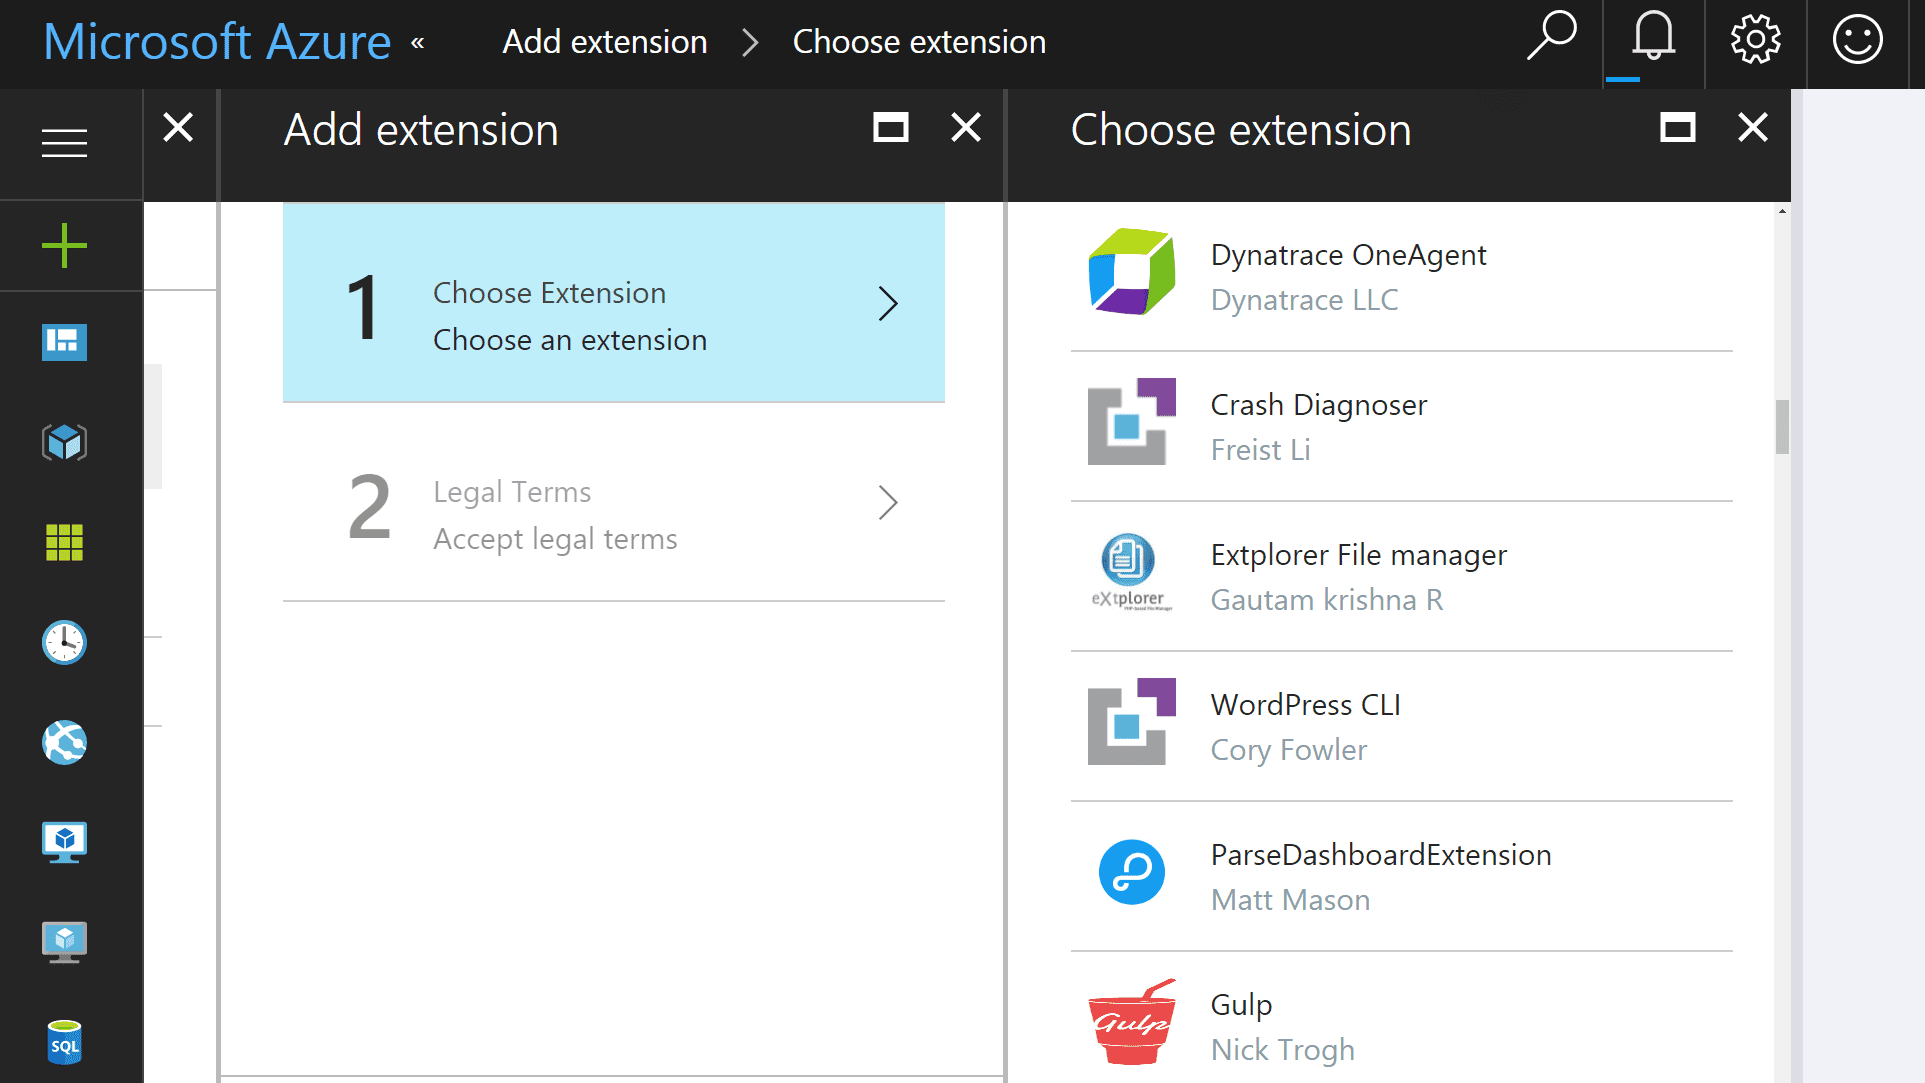Open the search magnifier icon
This screenshot has width=1925, height=1083.
coord(1552,38)
